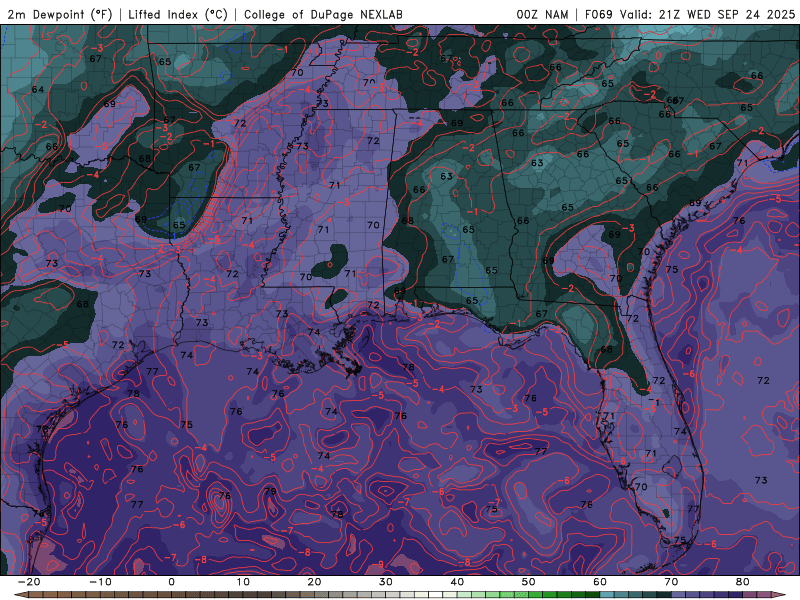Click the "0" label on the color scale
The width and height of the screenshot is (800, 600).
click(171, 582)
